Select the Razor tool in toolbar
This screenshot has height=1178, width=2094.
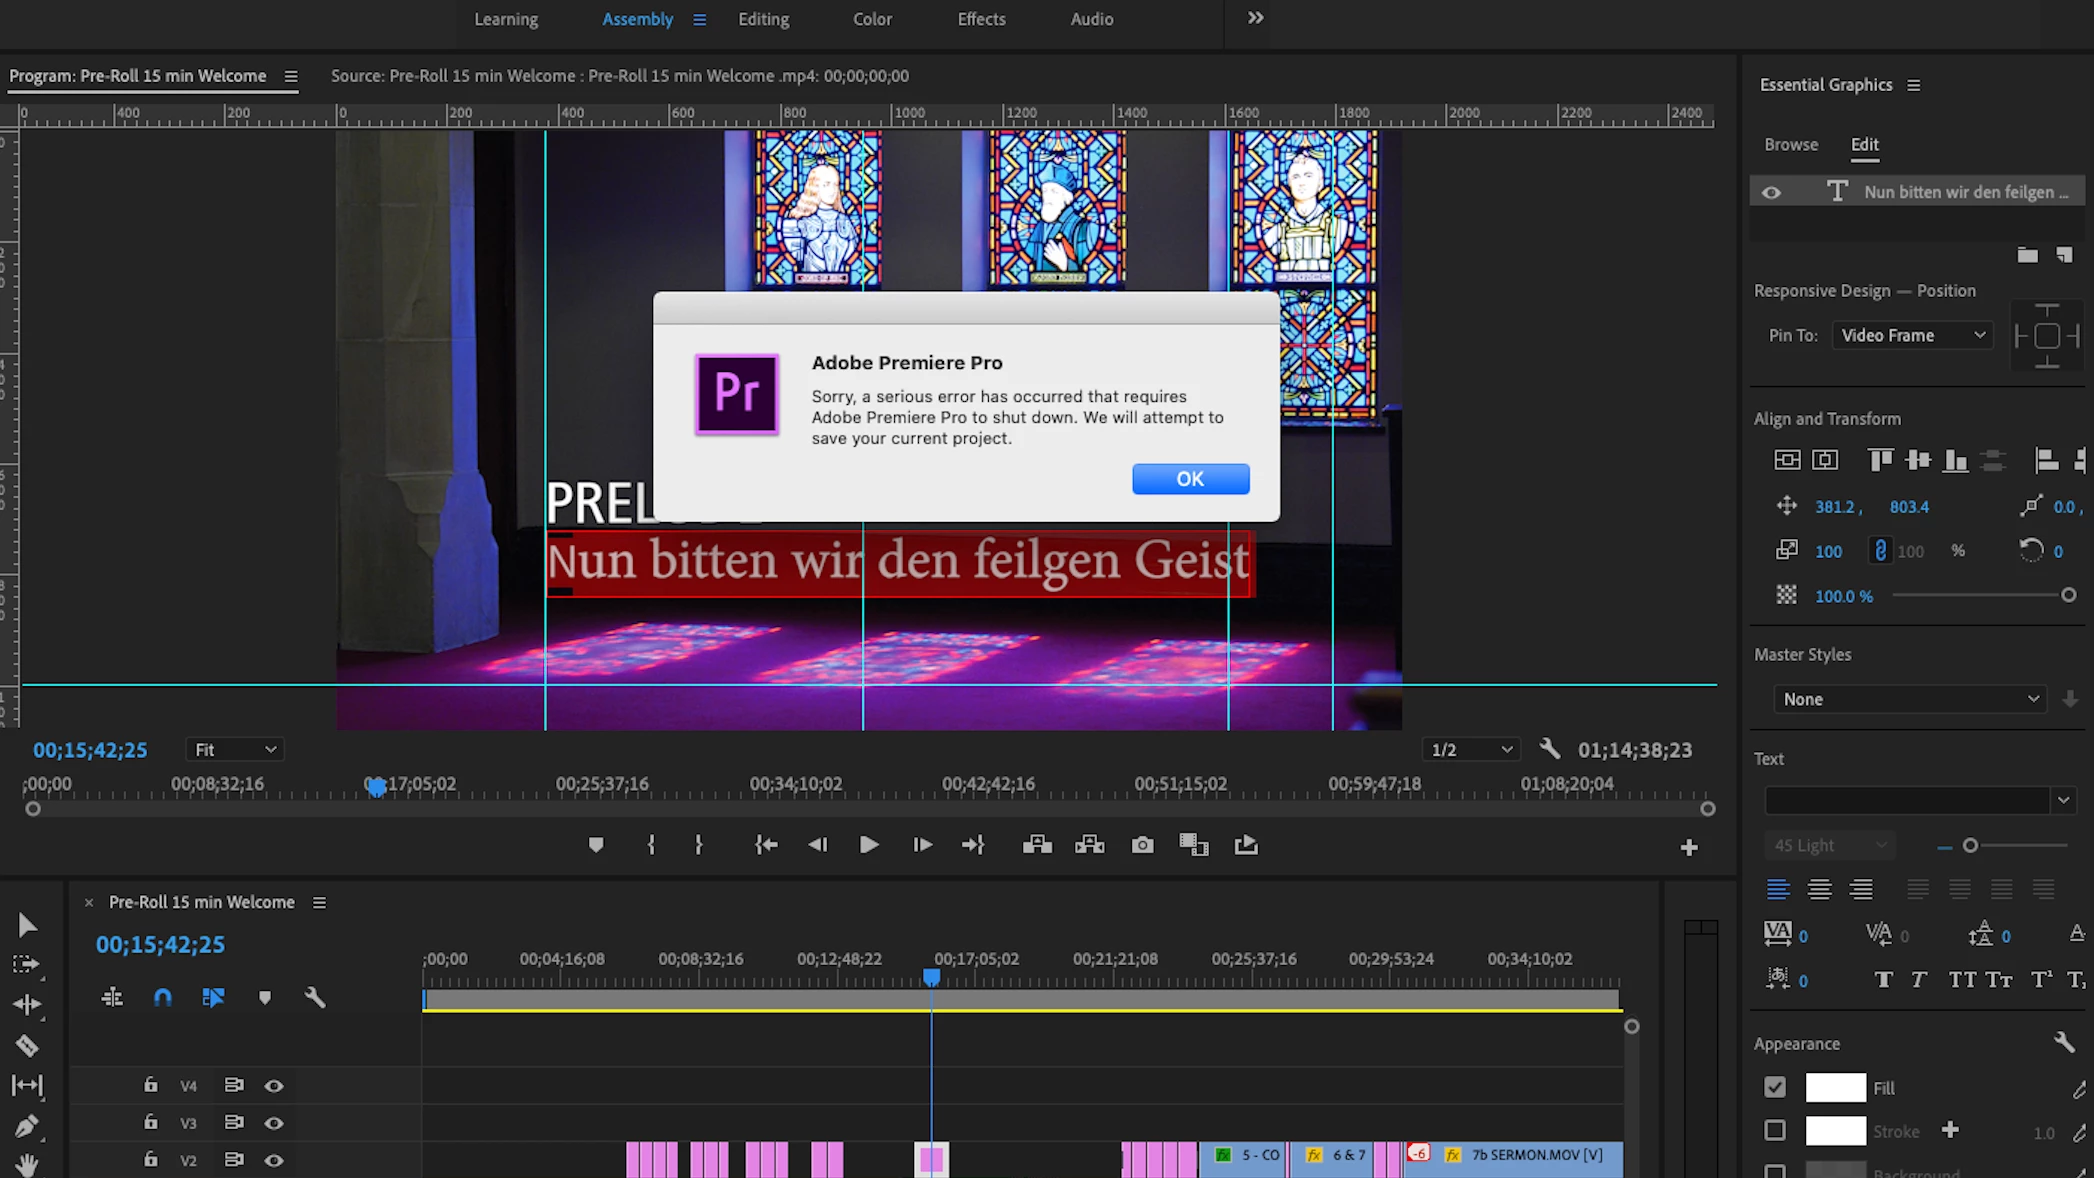[27, 1046]
